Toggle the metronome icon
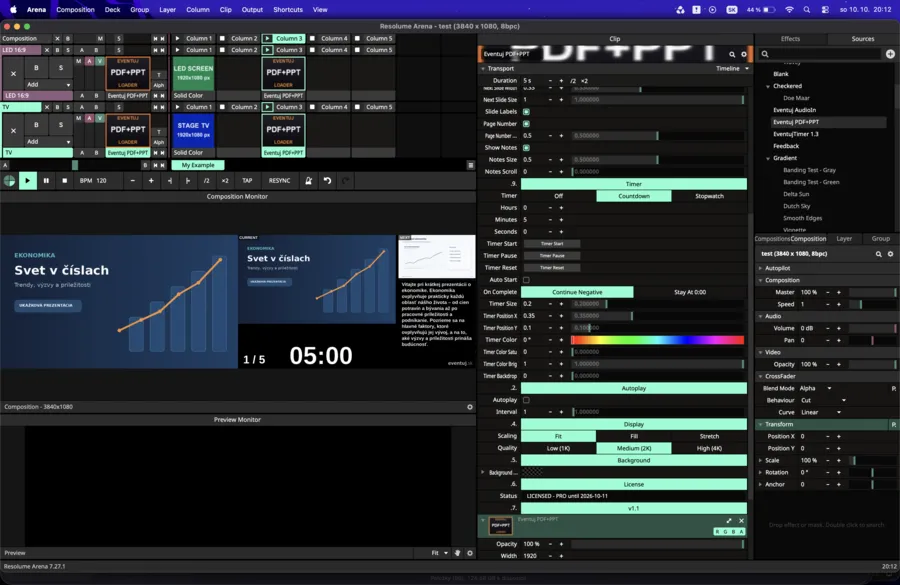This screenshot has height=585, width=900. [x=308, y=180]
